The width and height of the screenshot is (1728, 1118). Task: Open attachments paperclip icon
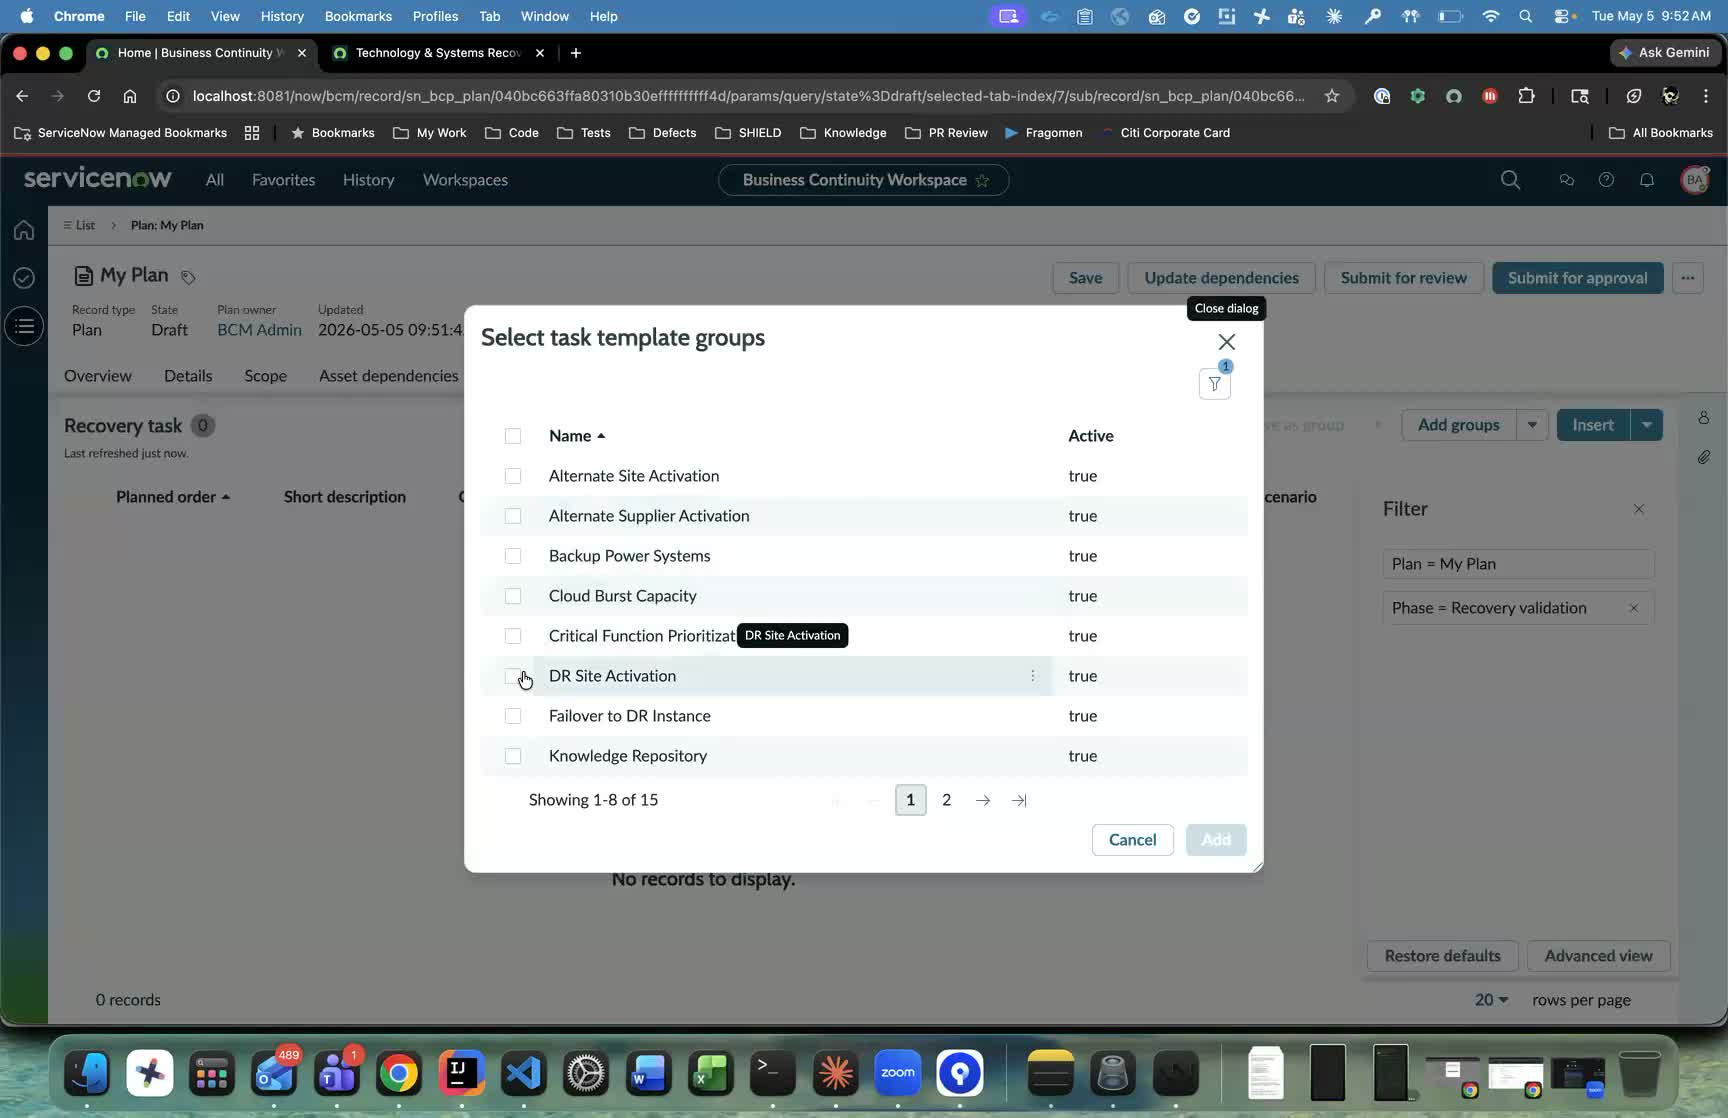[1703, 457]
